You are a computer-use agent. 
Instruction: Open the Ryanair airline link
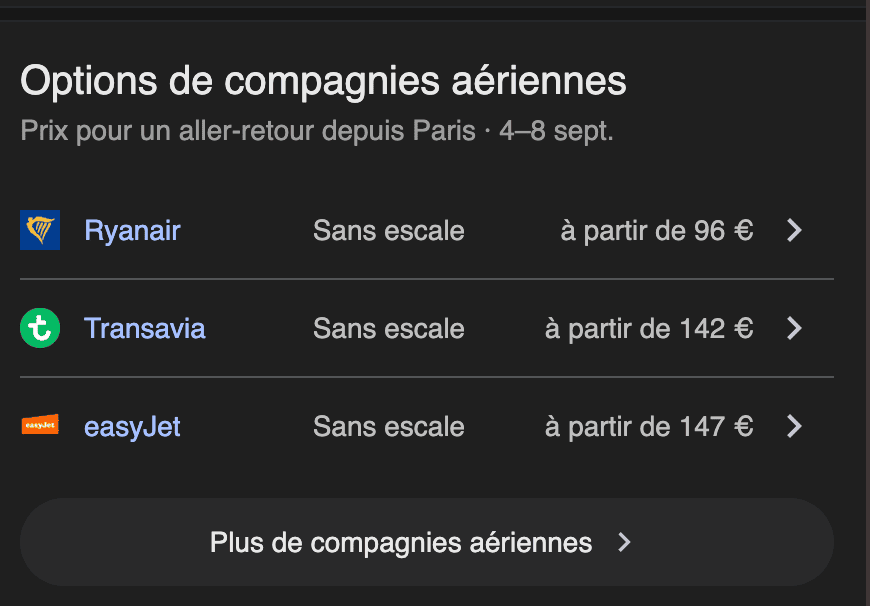(x=132, y=230)
